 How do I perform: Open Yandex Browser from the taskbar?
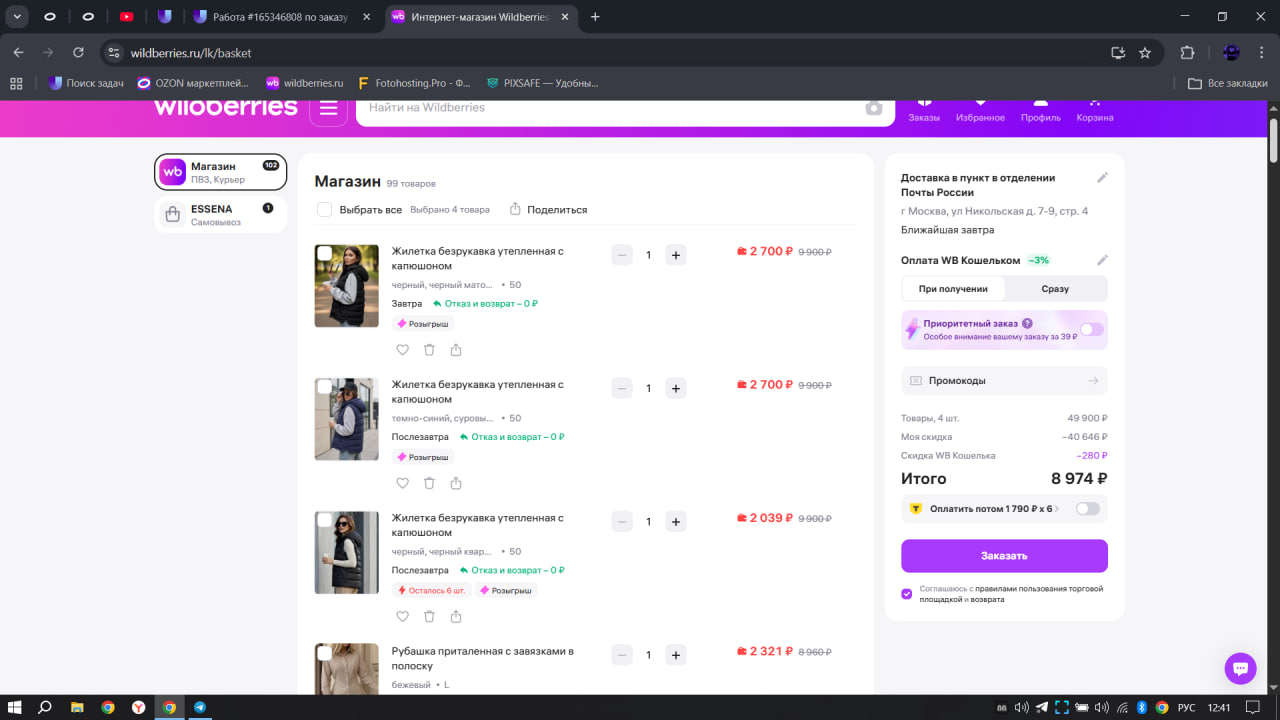coord(138,707)
